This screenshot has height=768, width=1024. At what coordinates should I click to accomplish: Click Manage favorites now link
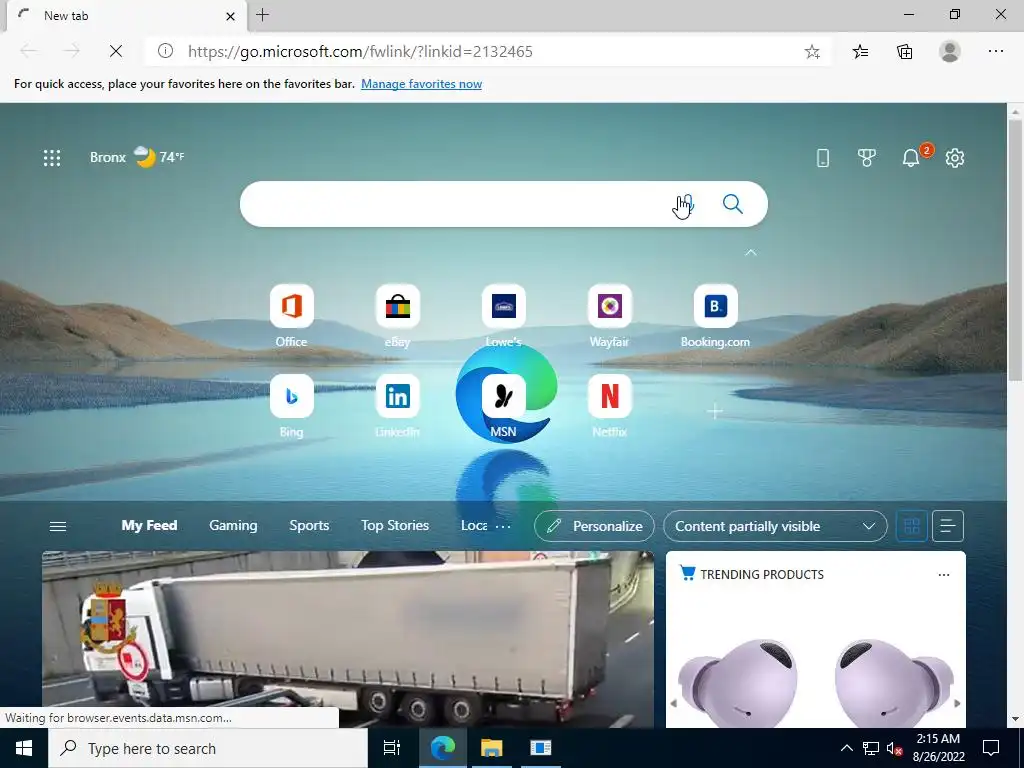pos(421,84)
